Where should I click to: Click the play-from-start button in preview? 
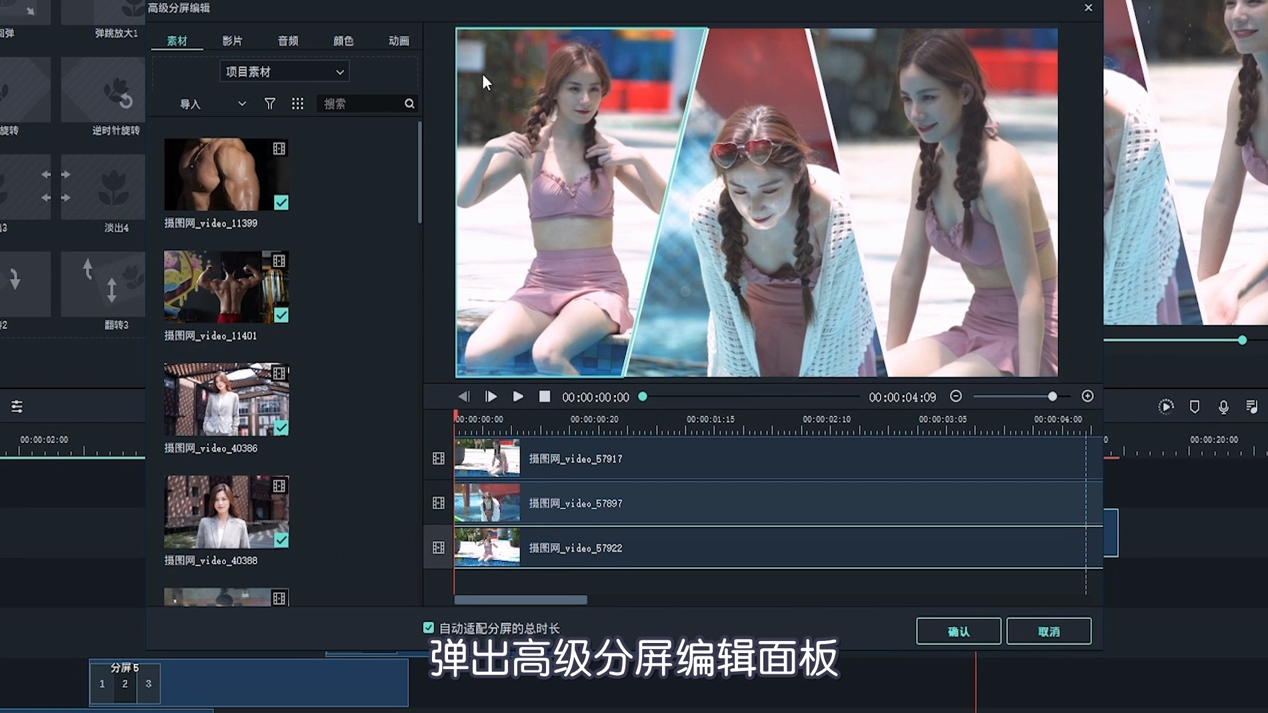point(491,397)
